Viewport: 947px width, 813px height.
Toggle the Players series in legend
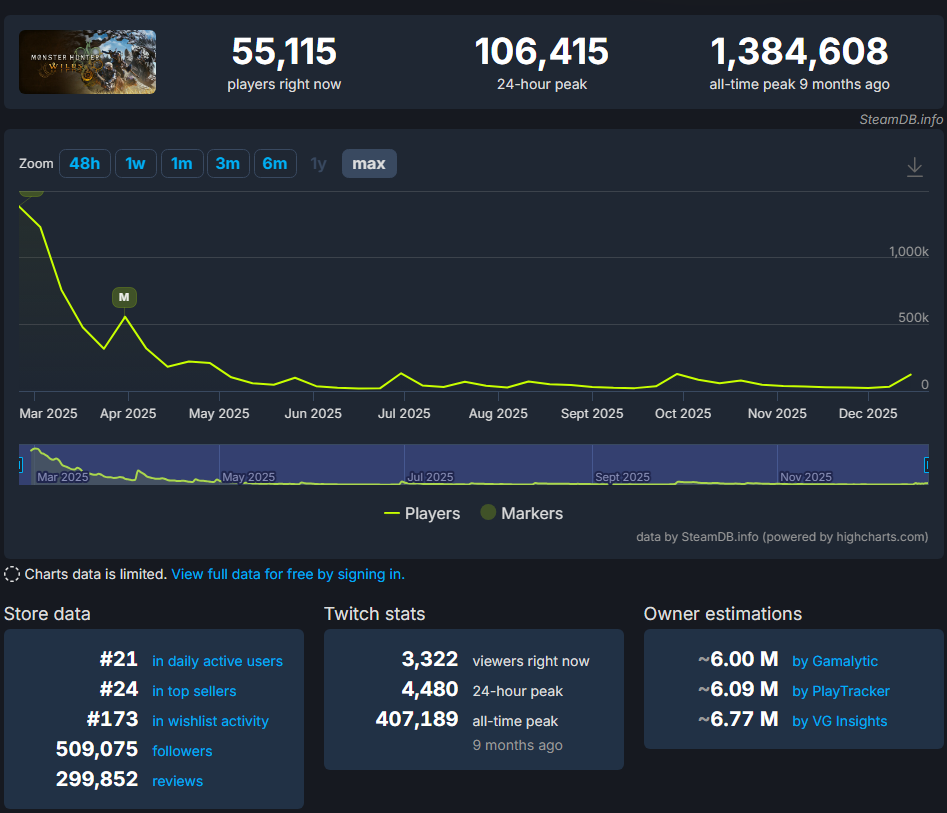422,513
